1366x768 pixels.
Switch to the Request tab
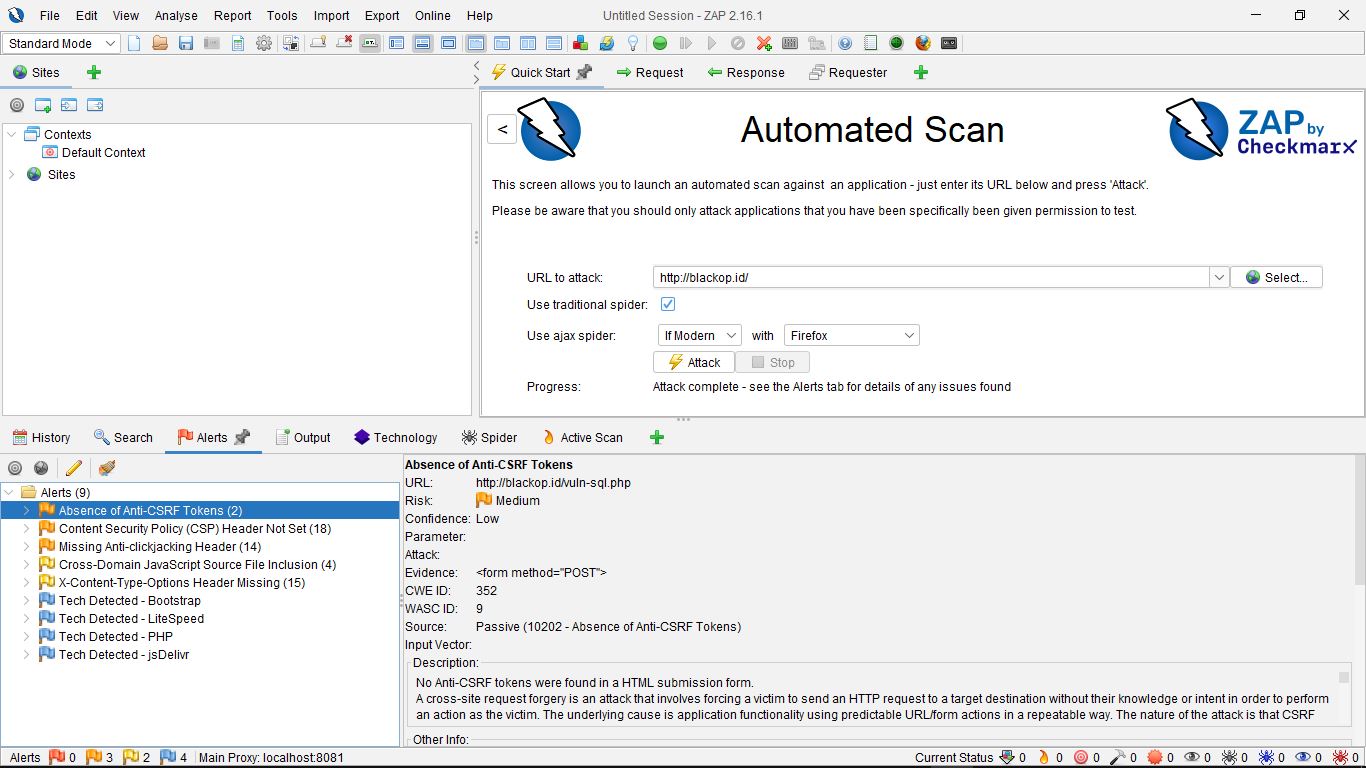pyautogui.click(x=649, y=72)
